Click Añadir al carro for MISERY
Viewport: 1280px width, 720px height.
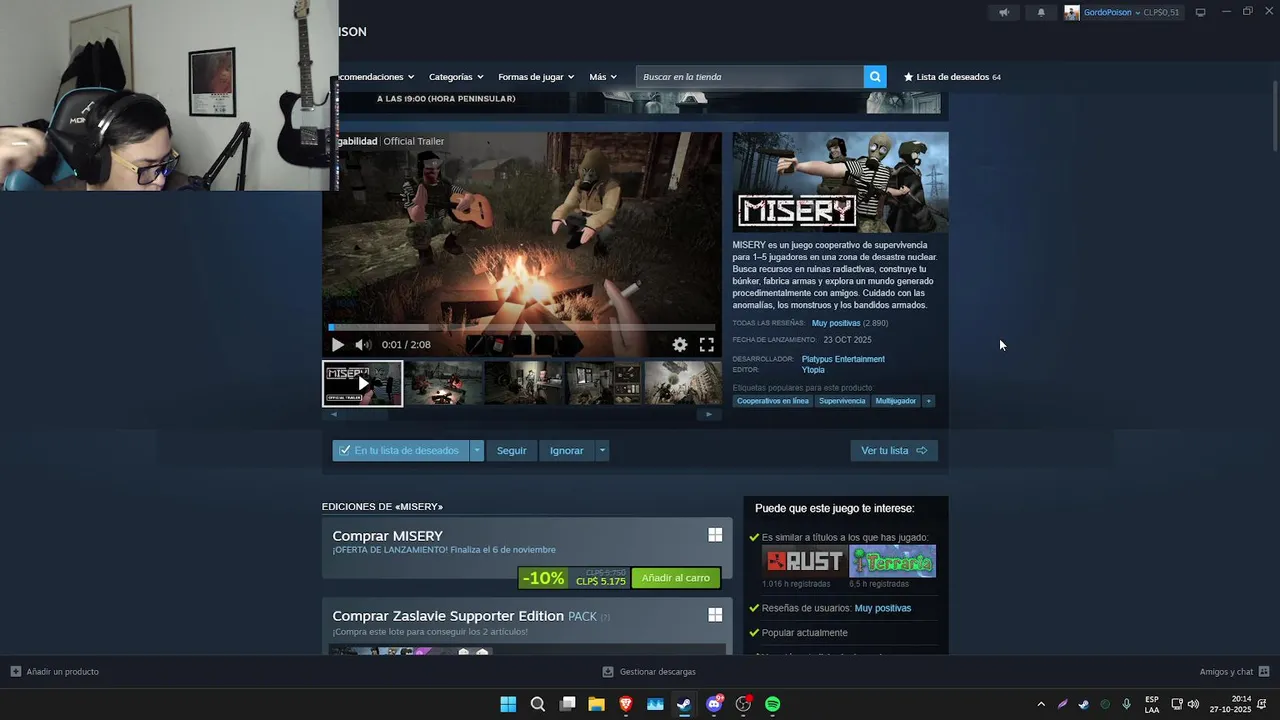click(x=676, y=578)
